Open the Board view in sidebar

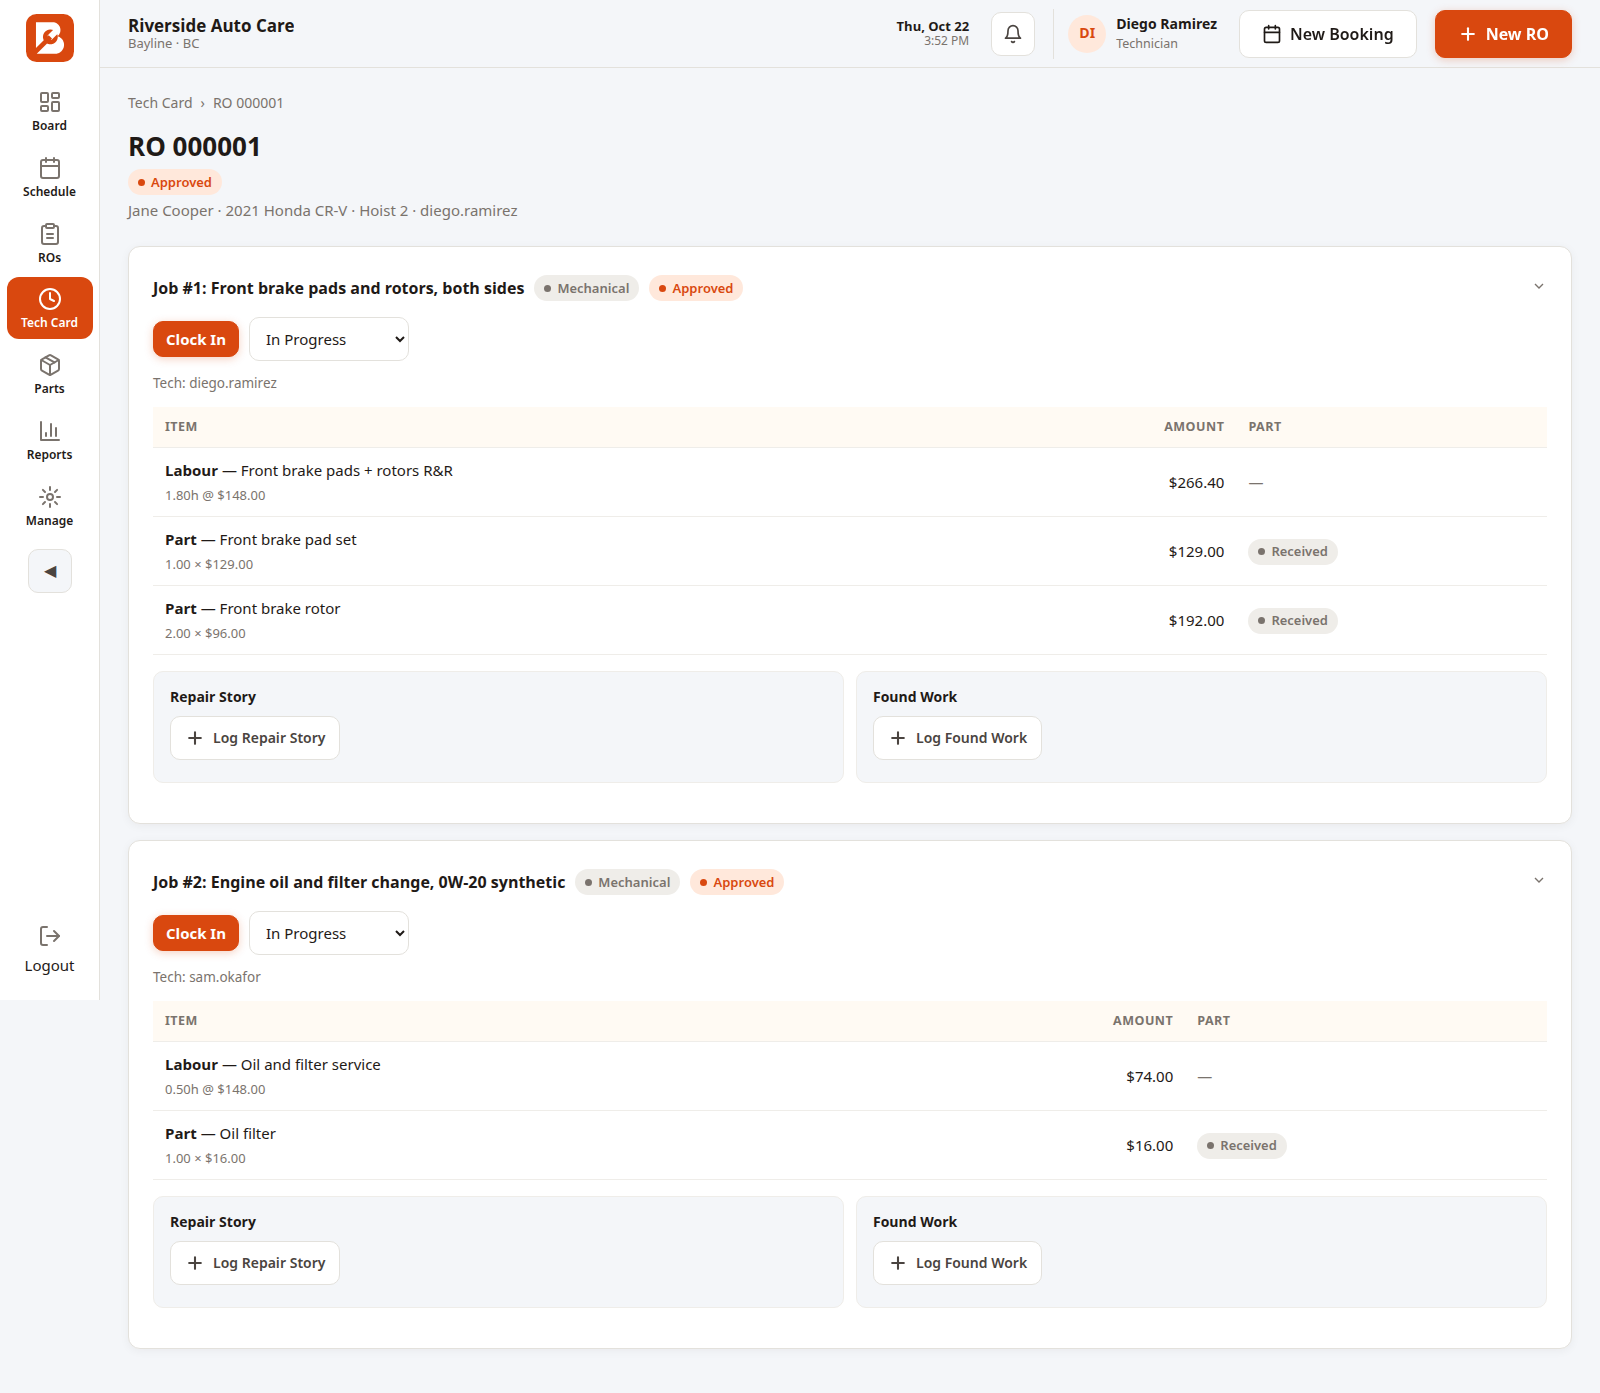point(49,112)
